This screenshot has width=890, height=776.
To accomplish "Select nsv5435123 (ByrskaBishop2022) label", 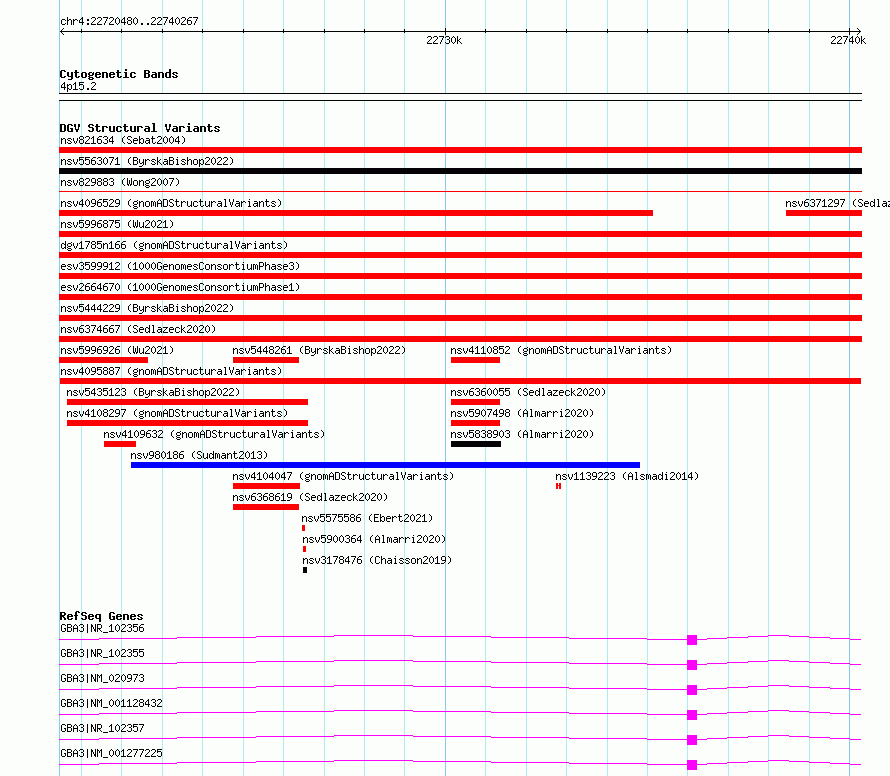I will 153,392.
